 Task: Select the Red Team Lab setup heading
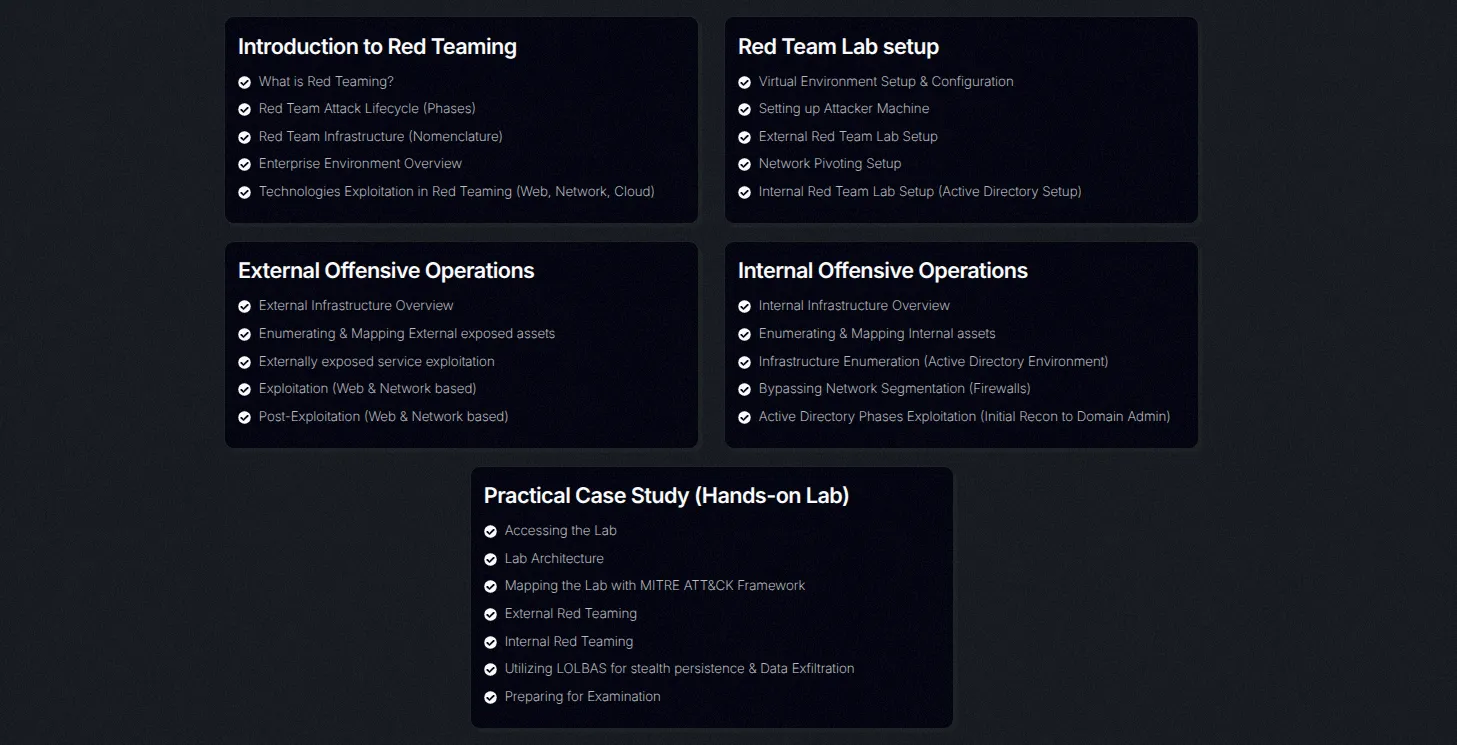click(838, 47)
